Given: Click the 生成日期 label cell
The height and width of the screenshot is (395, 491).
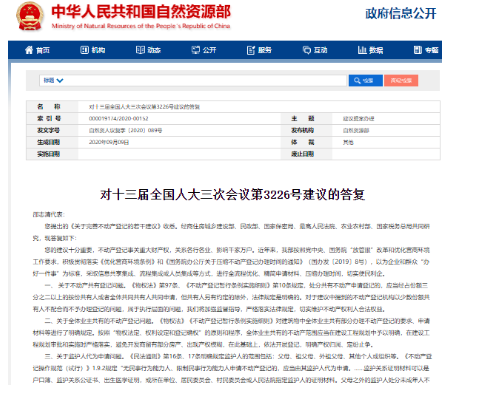Looking at the screenshot, I should pos(52,142).
